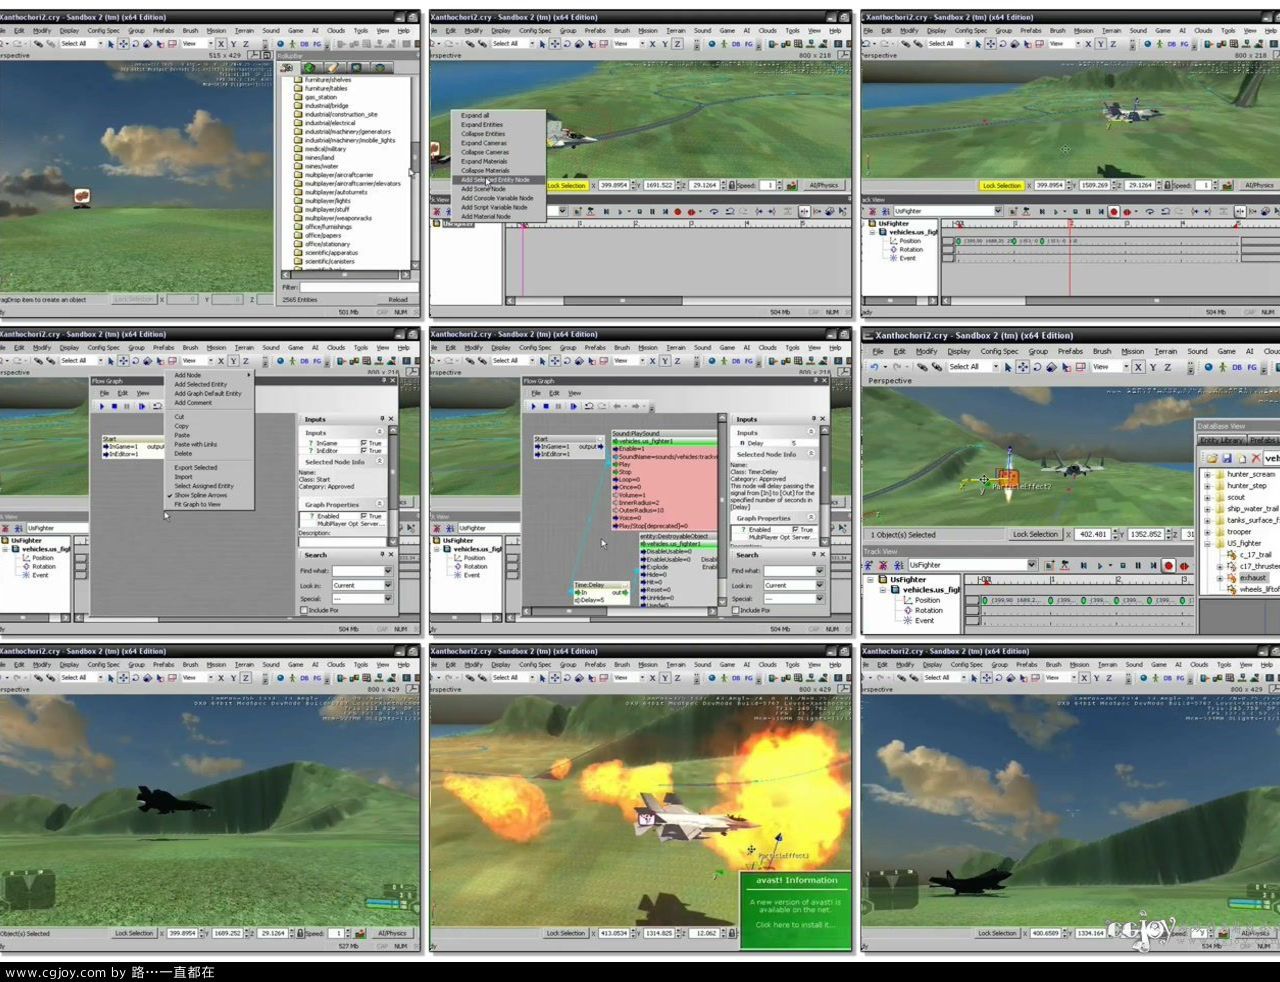
Task: Open the Entity Library tab in Database View
Action: click(1221, 440)
